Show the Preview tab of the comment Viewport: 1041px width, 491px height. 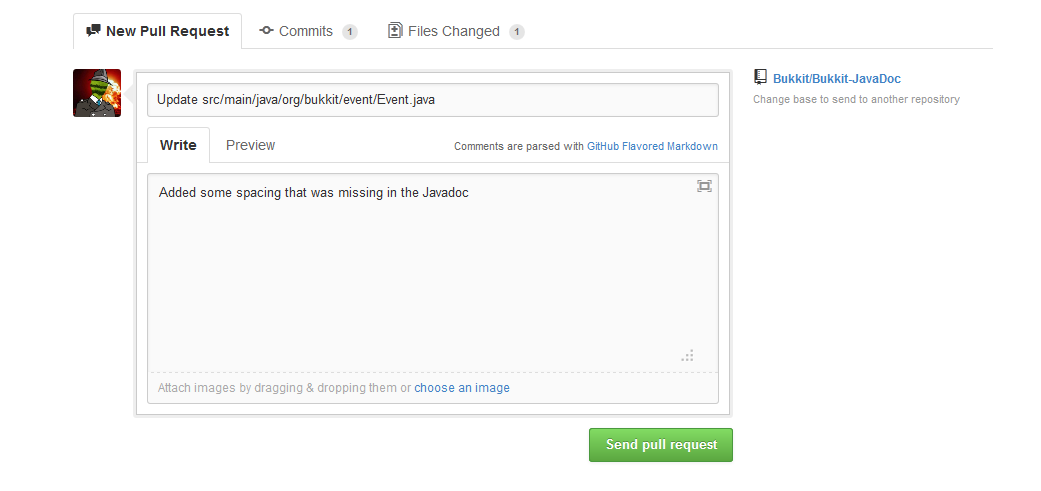(250, 145)
